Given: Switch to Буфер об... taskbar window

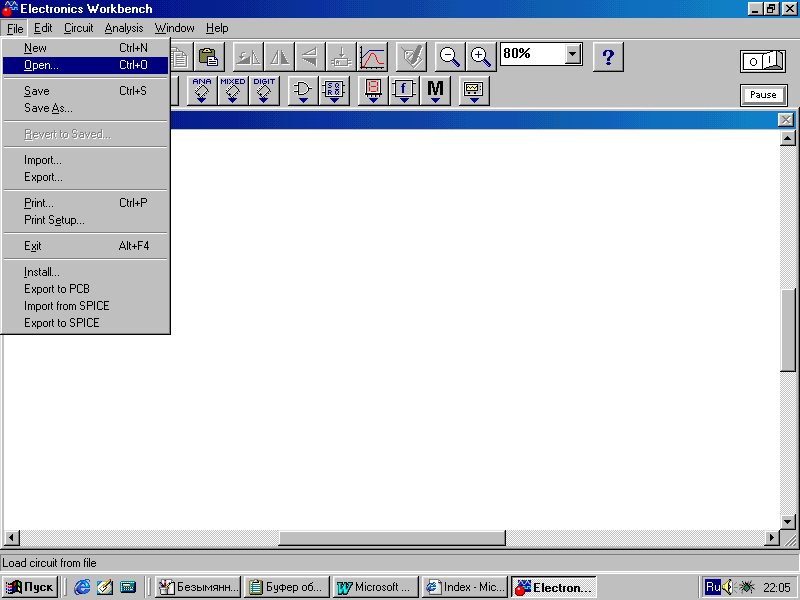Looking at the screenshot, I should 287,587.
